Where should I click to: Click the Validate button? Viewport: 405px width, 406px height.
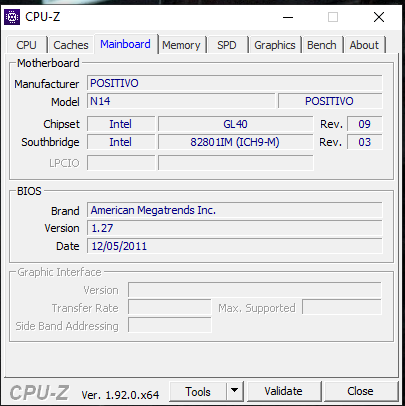click(284, 391)
